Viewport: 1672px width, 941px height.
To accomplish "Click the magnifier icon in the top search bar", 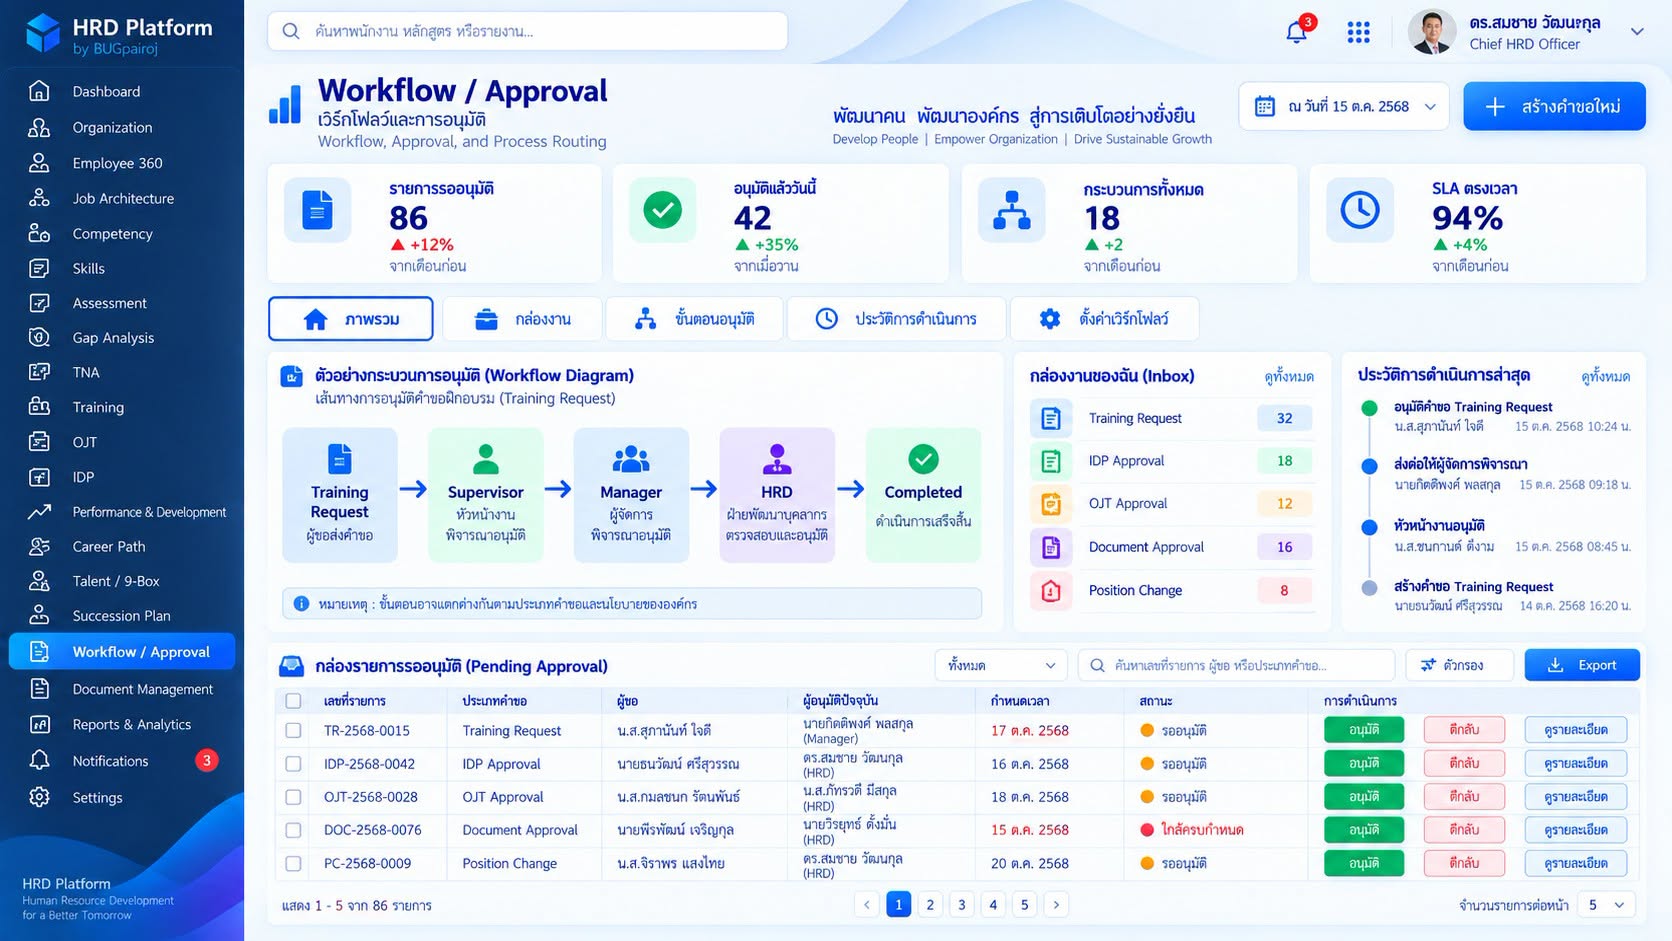I will [x=291, y=31].
